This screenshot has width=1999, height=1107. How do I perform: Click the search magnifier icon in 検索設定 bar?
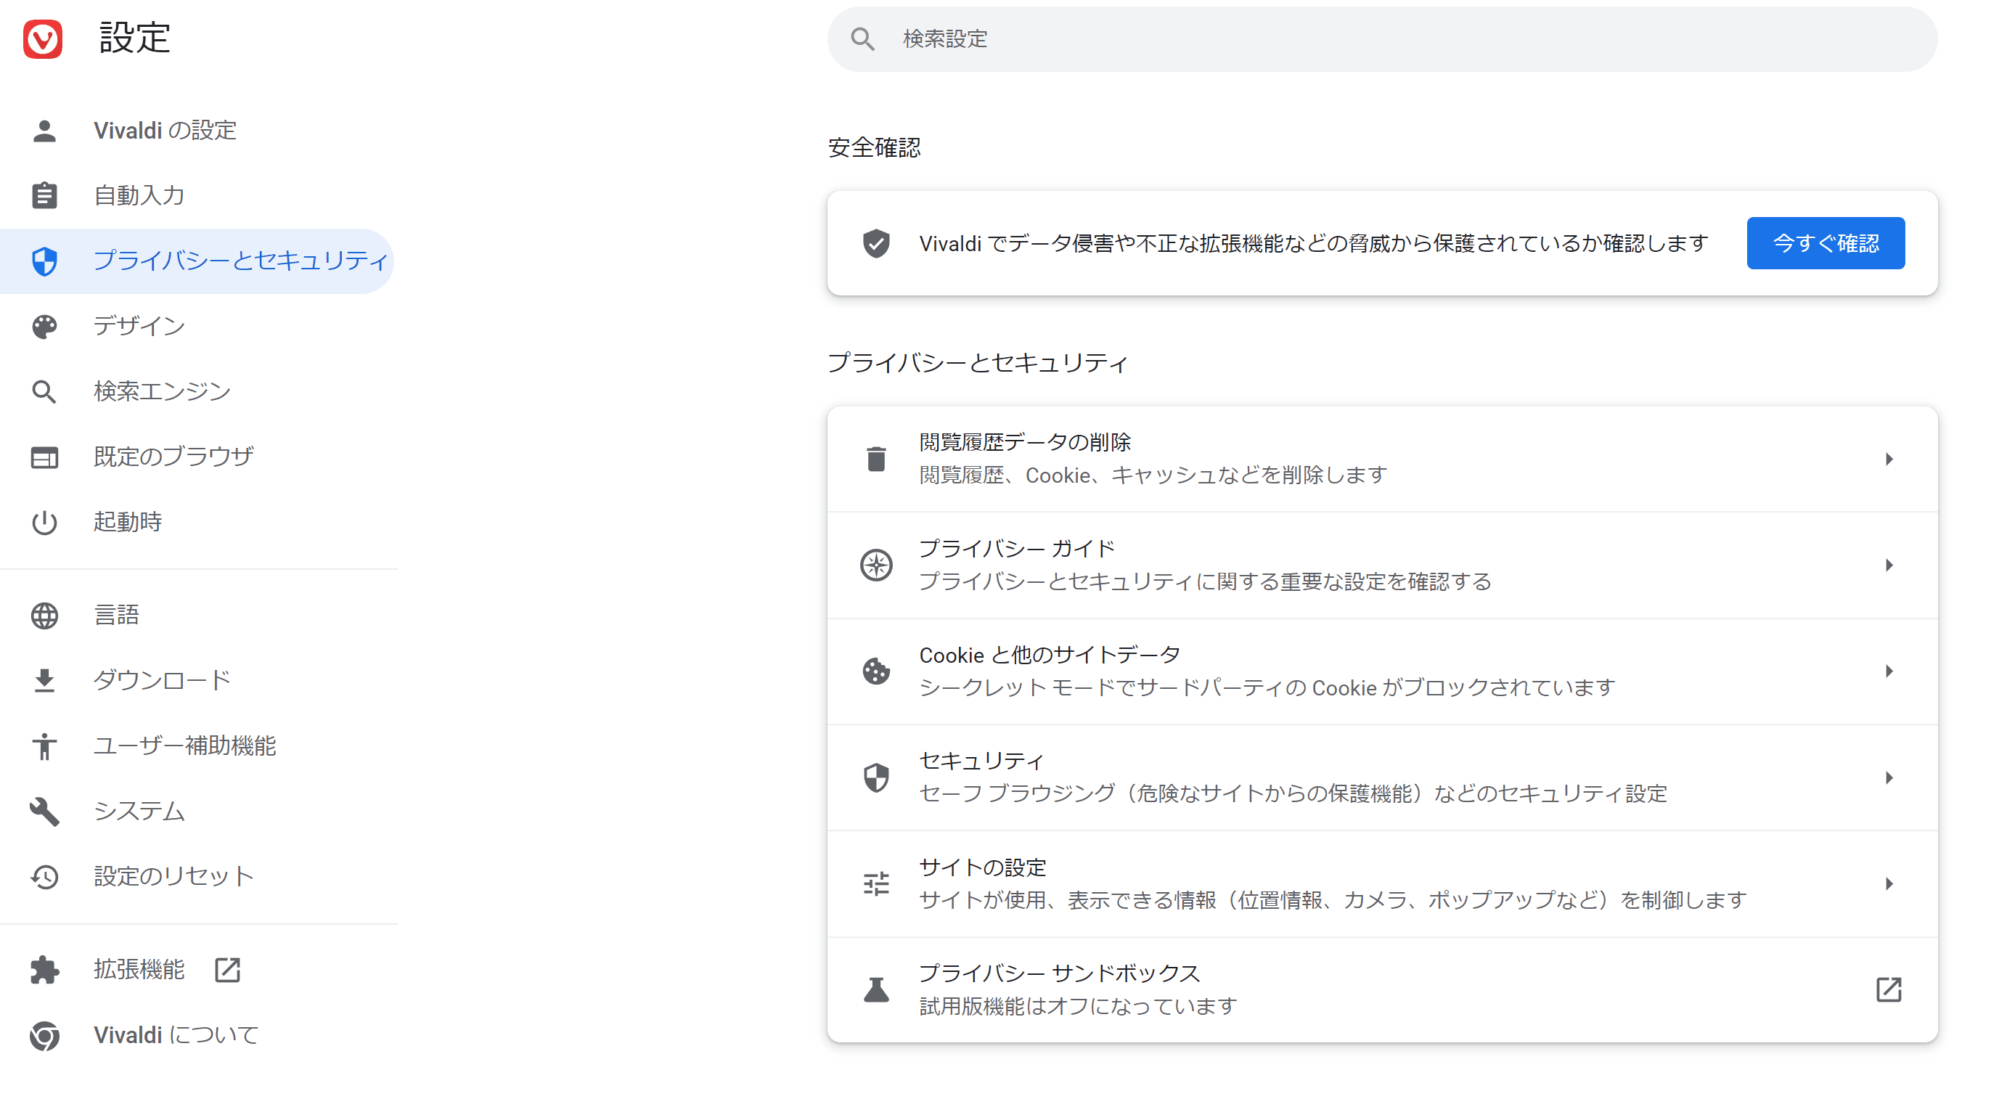[x=862, y=39]
